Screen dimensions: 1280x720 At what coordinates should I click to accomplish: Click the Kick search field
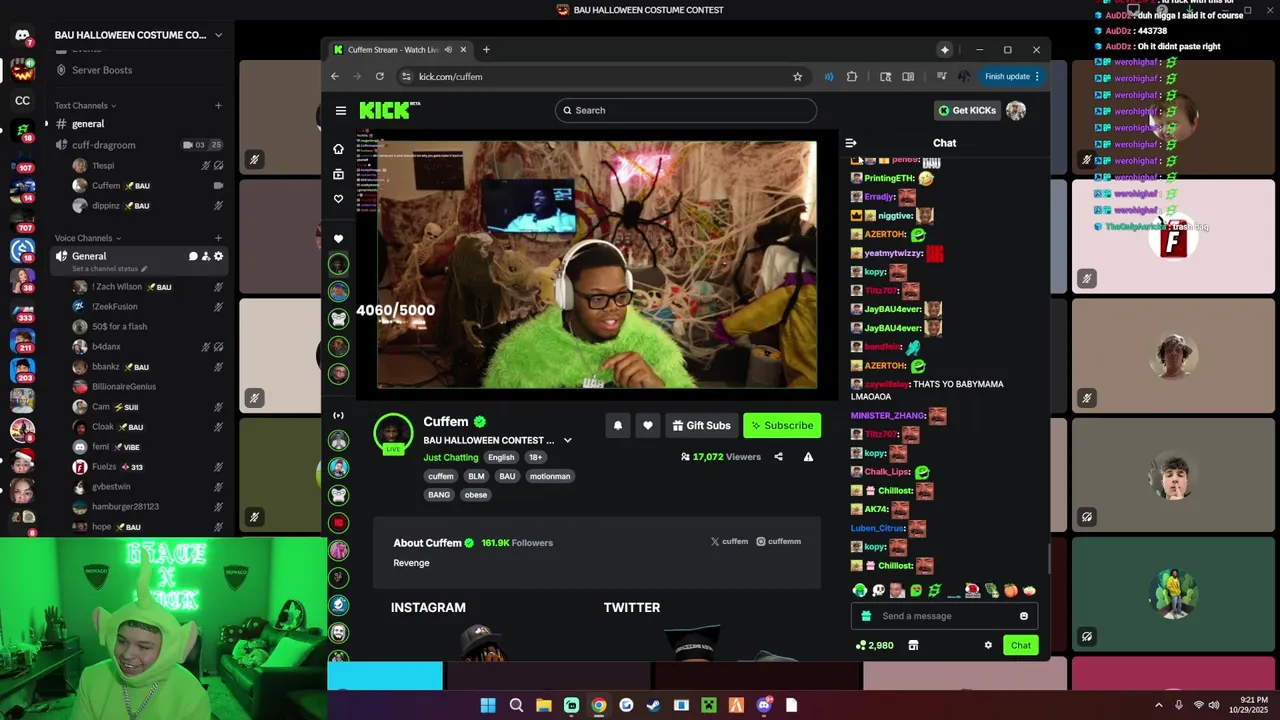(x=686, y=110)
